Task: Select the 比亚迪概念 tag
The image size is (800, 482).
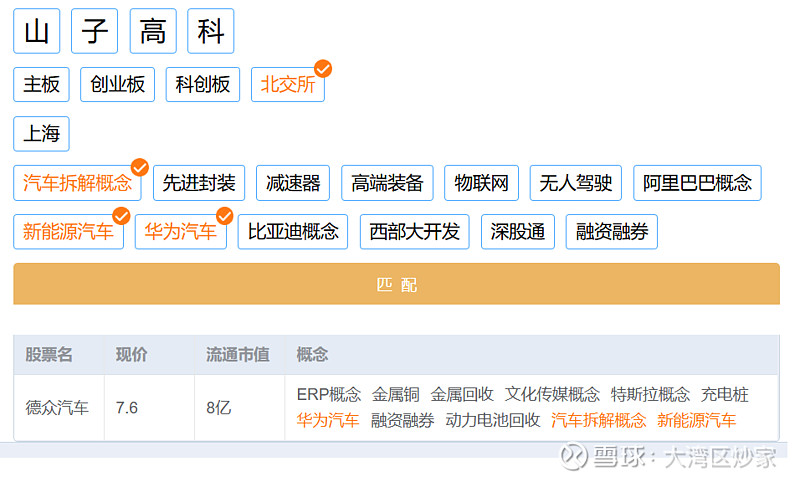Action: (293, 232)
